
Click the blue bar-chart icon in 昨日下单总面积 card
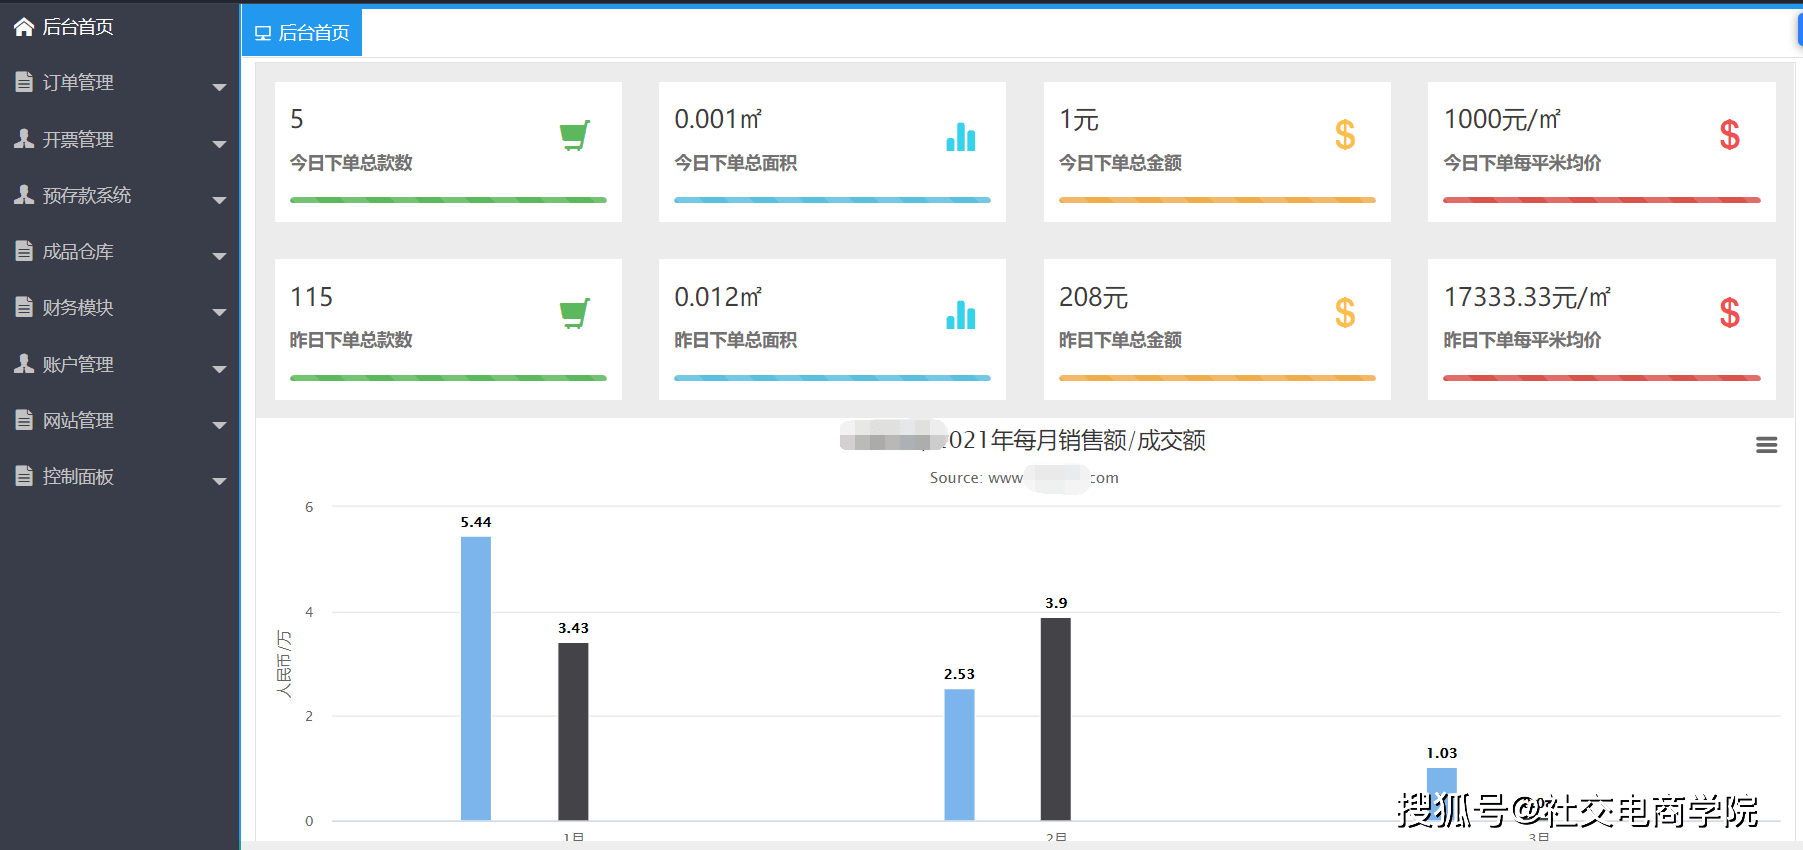pos(960,315)
